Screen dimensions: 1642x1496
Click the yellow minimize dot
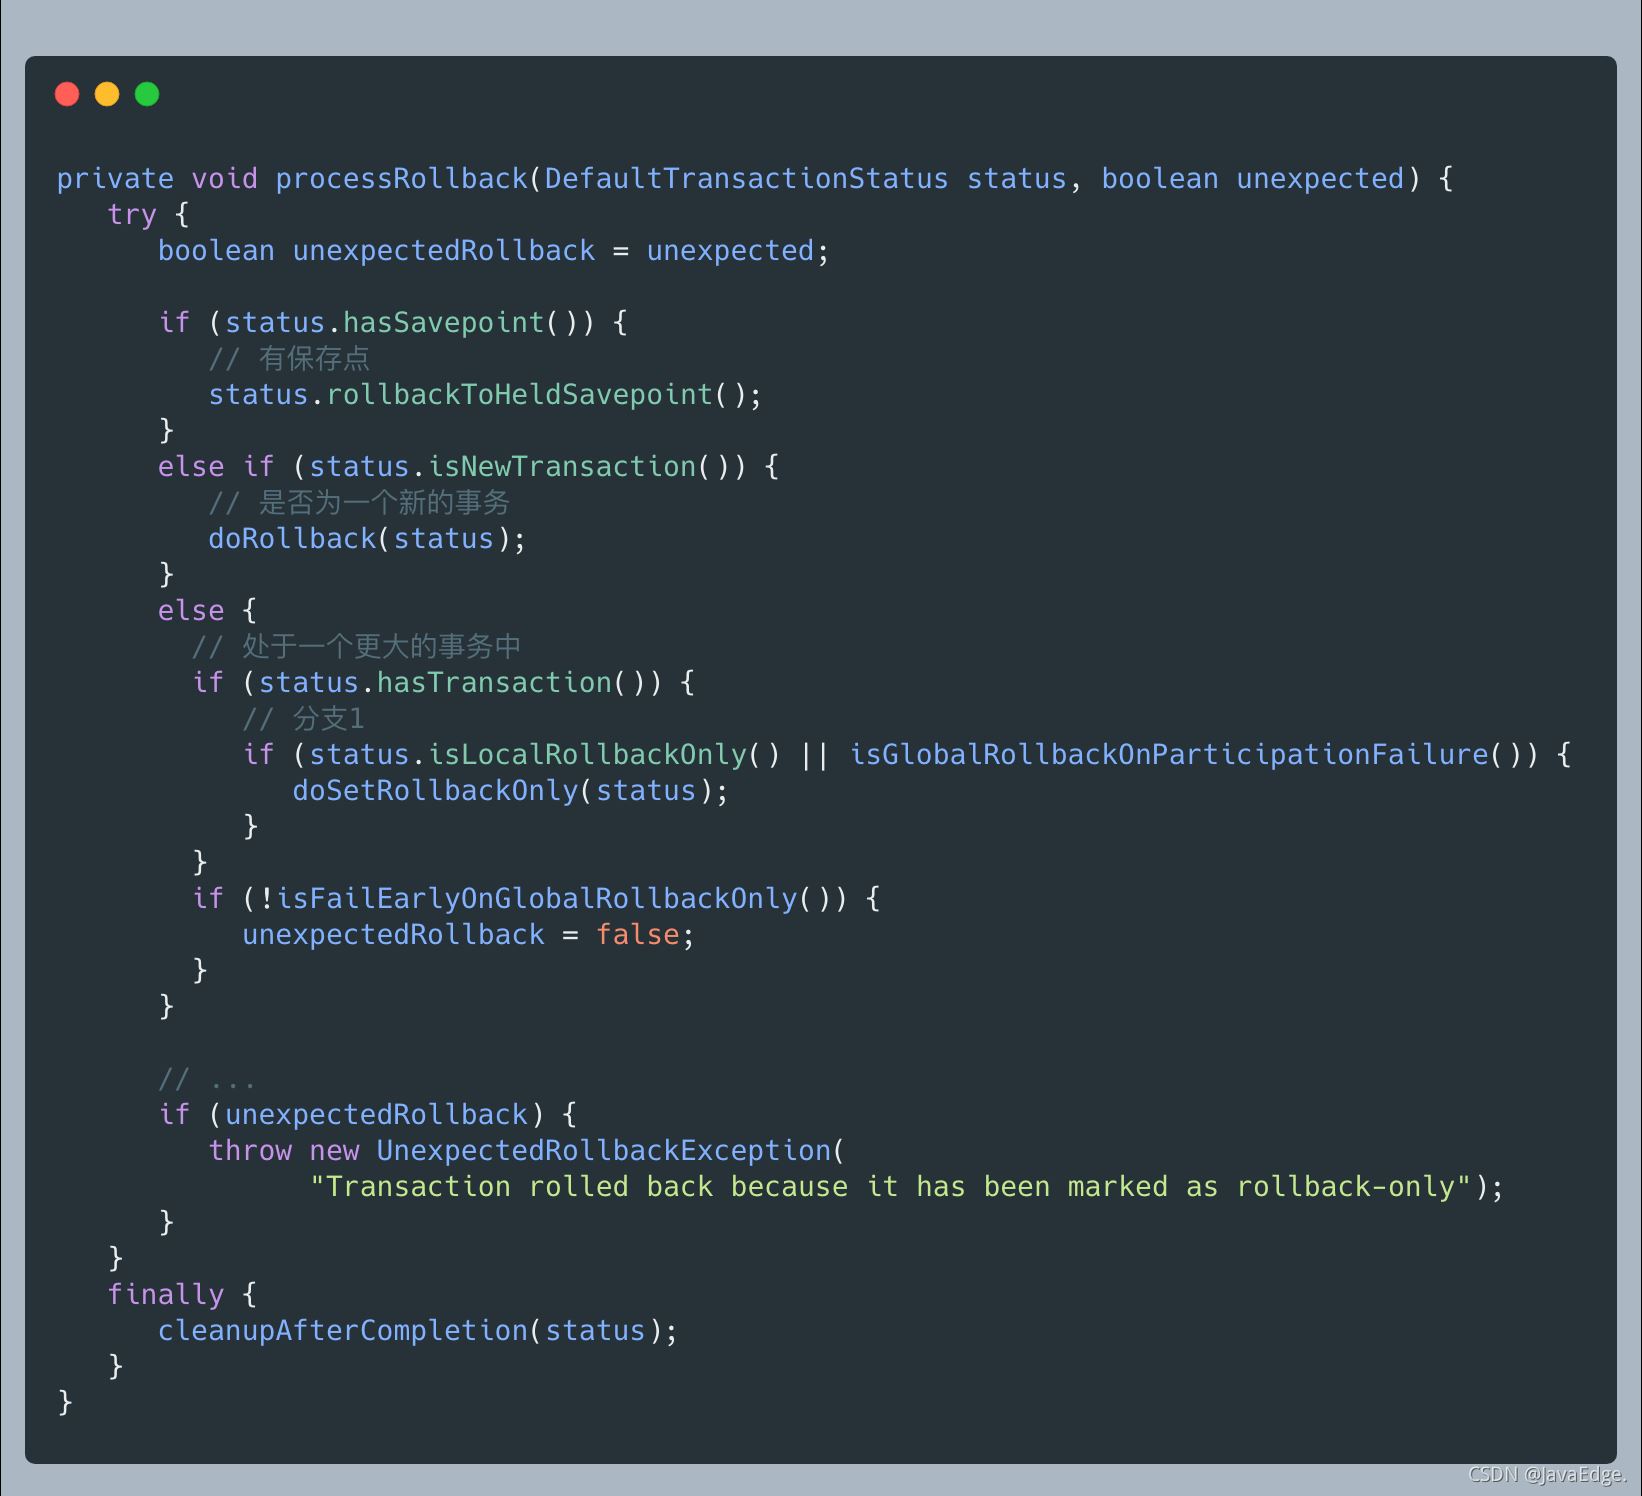(x=107, y=94)
